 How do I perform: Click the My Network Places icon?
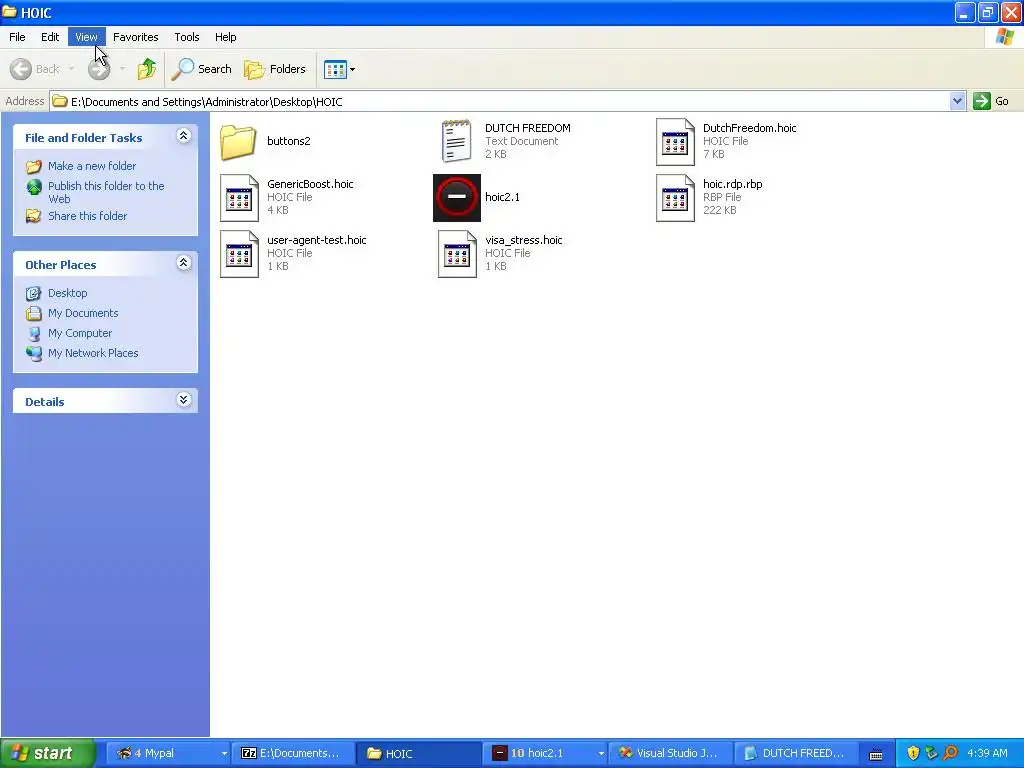coord(34,353)
